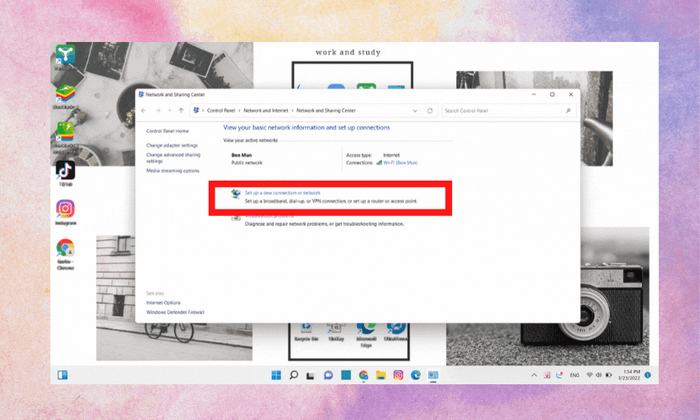Go forward in the Control Panel window

tap(158, 111)
